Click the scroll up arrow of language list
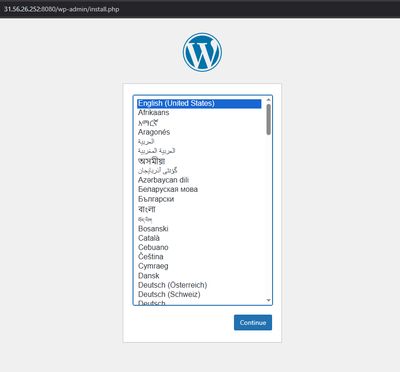 (x=268, y=100)
